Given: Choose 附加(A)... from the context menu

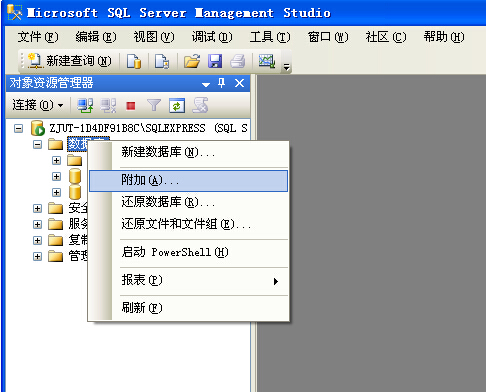Looking at the screenshot, I should (188, 181).
